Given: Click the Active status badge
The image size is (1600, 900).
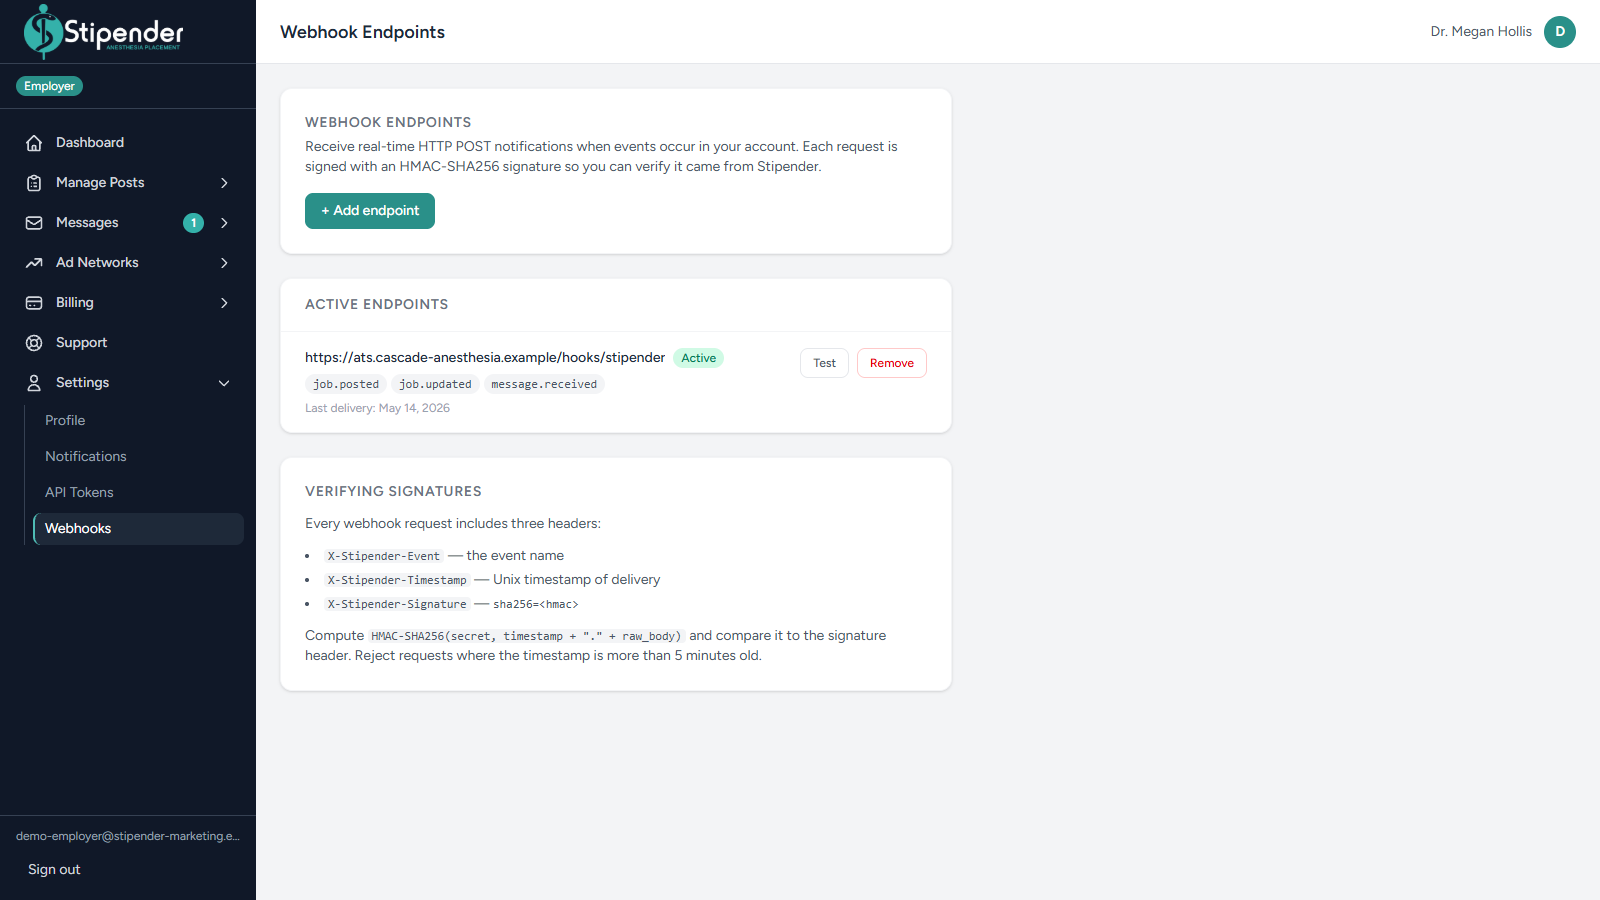Looking at the screenshot, I should 698,358.
